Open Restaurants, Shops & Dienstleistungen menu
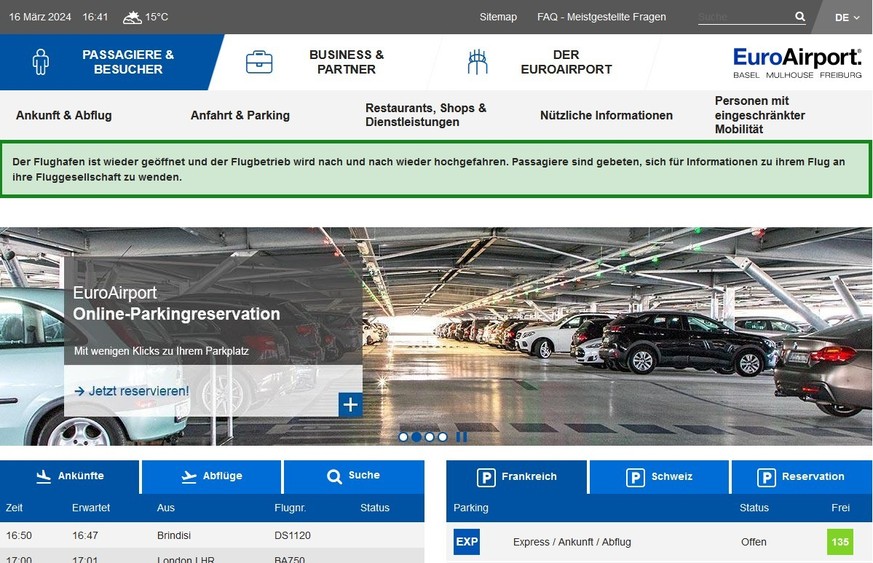 pyautogui.click(x=426, y=115)
